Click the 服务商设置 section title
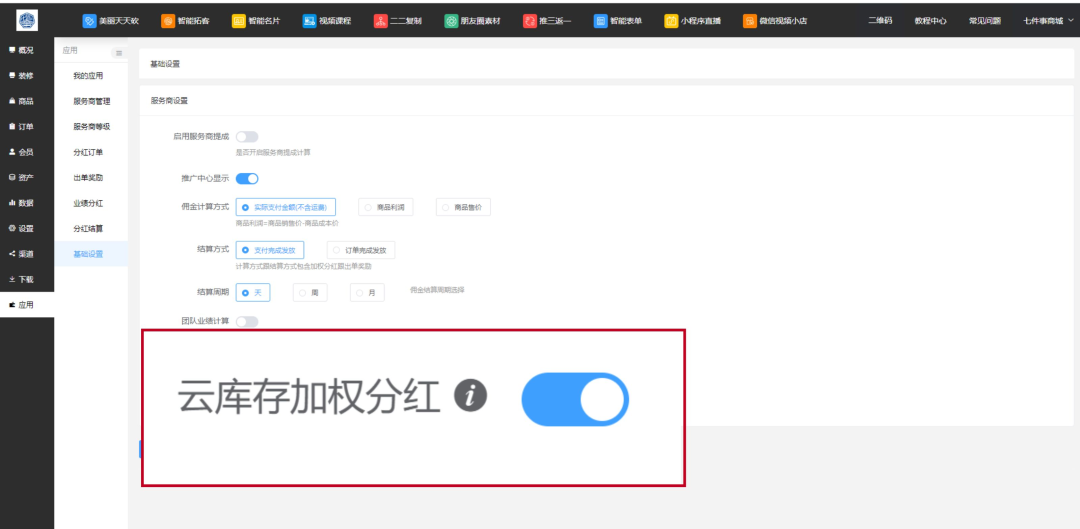Viewport: 1080px width, 529px height. pos(169,101)
